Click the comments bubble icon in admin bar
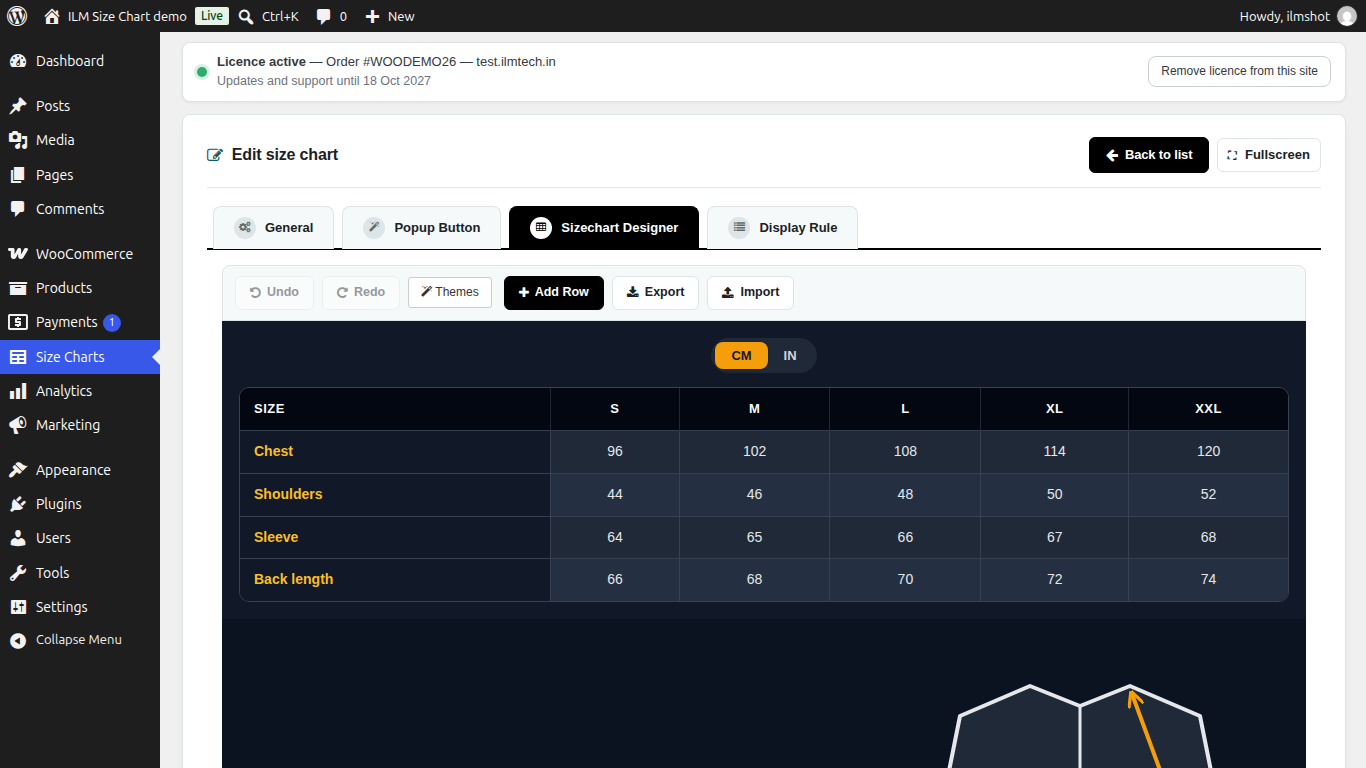Image resolution: width=1366 pixels, height=768 pixels. [323, 16]
